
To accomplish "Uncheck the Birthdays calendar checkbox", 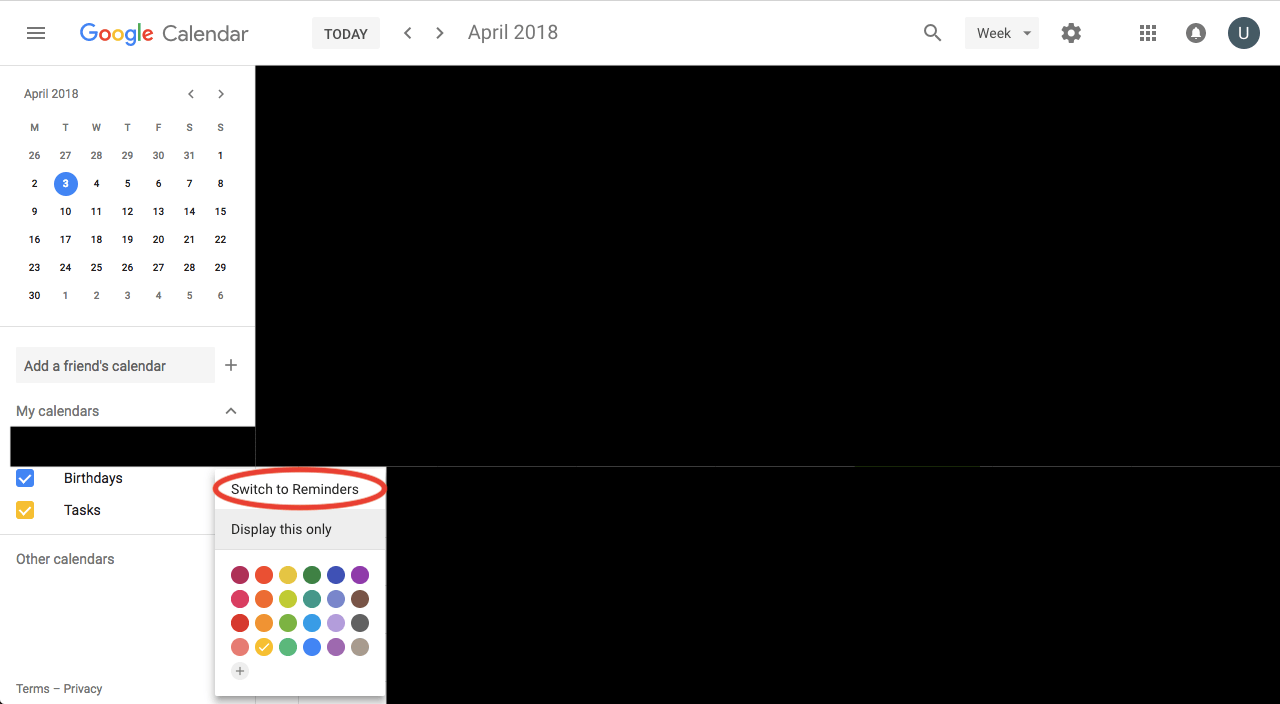I will 25,478.
